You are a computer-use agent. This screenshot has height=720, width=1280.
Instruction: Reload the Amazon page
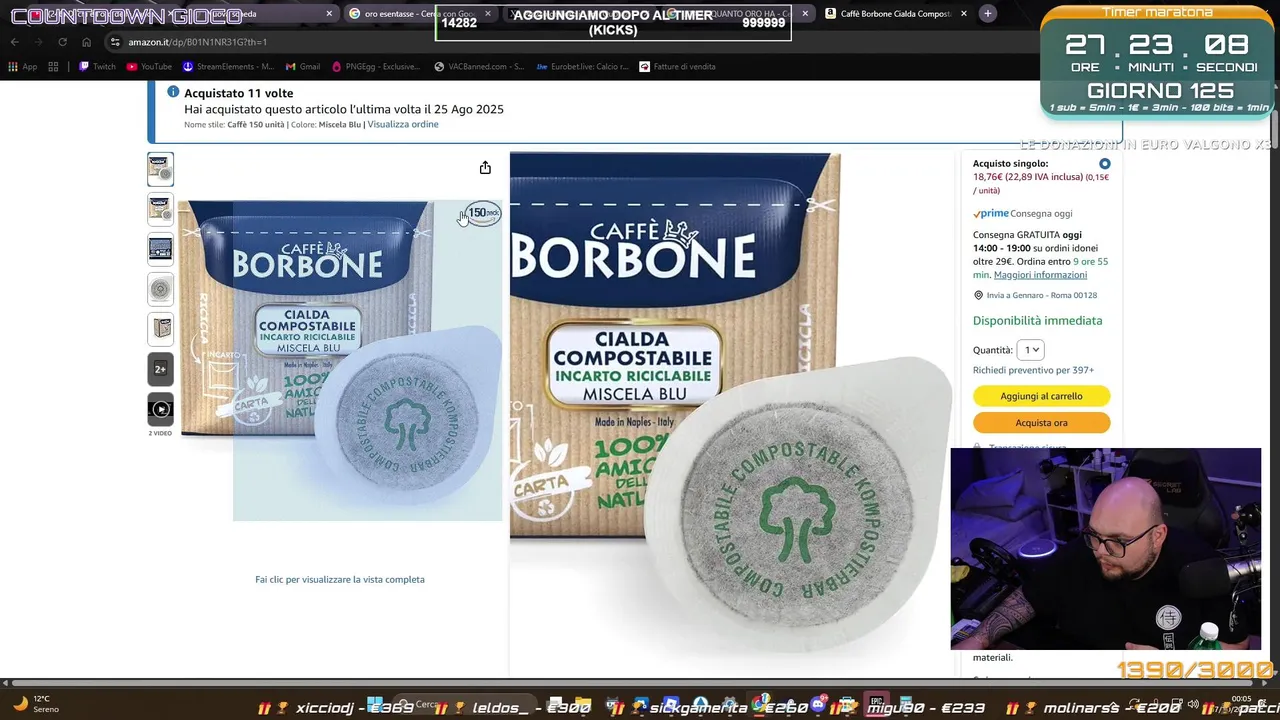tap(62, 42)
